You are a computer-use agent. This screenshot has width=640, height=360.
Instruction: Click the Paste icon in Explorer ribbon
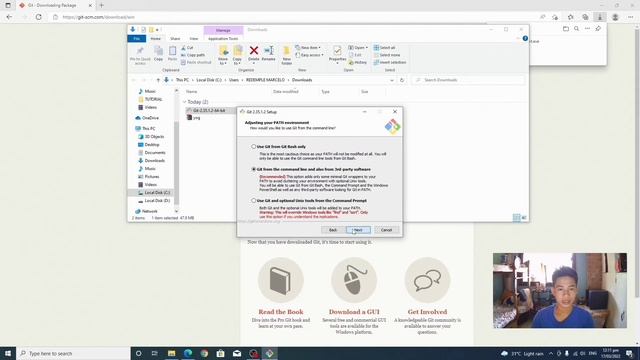click(173, 53)
